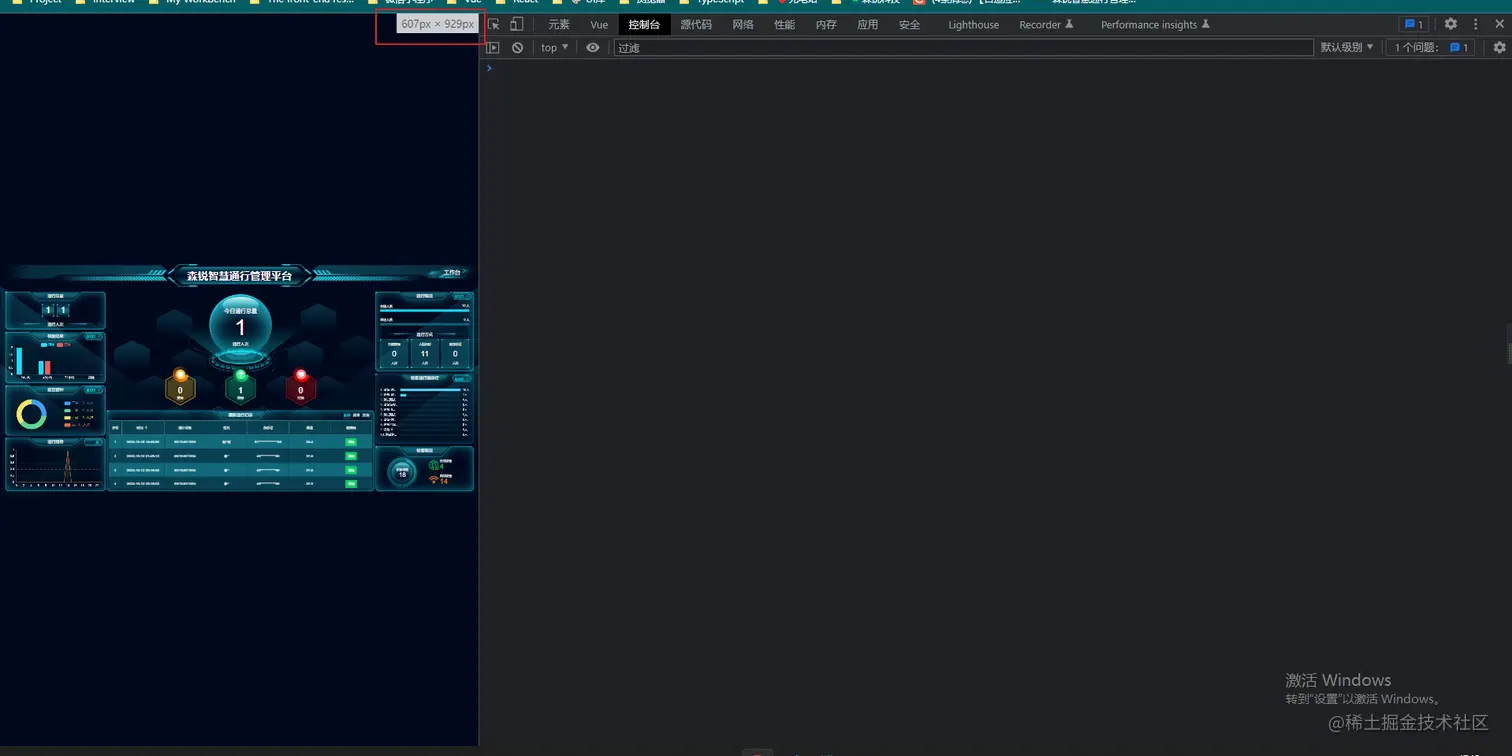1512x756 pixels.
Task: Show the console sidebar
Action: point(493,48)
